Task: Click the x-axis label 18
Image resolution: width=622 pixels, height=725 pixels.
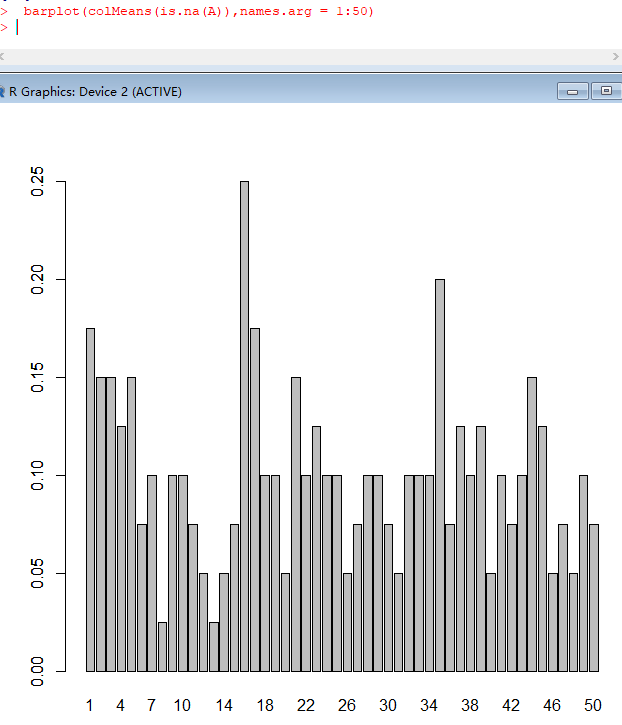Action: pos(265,706)
